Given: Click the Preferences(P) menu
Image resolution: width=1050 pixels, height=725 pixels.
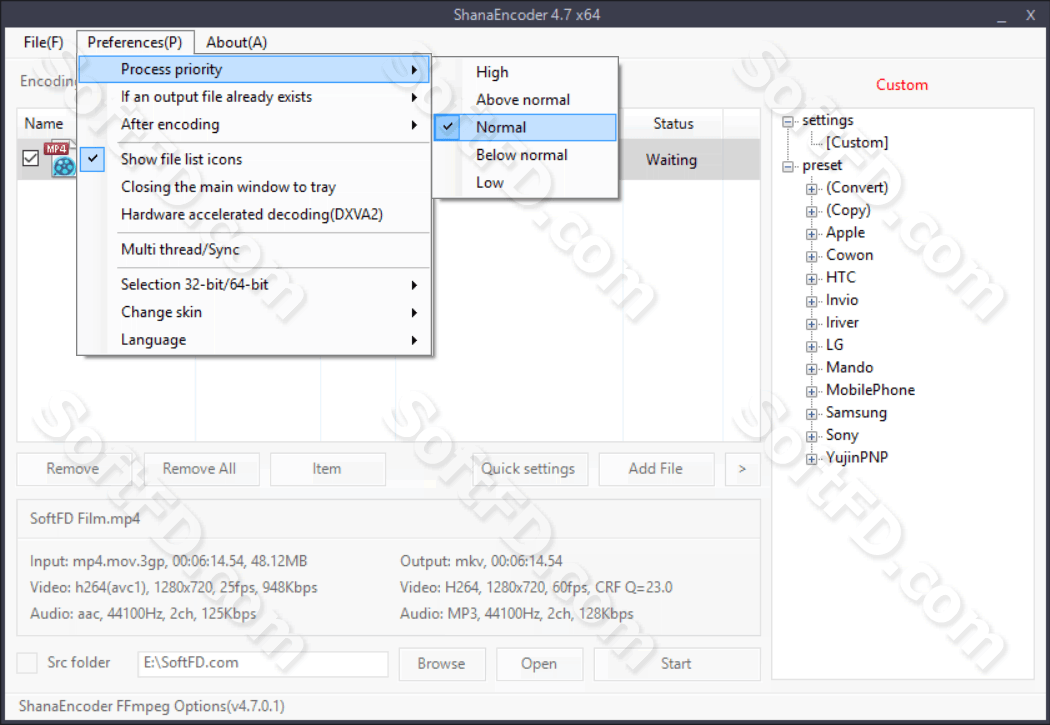Looking at the screenshot, I should 135,42.
